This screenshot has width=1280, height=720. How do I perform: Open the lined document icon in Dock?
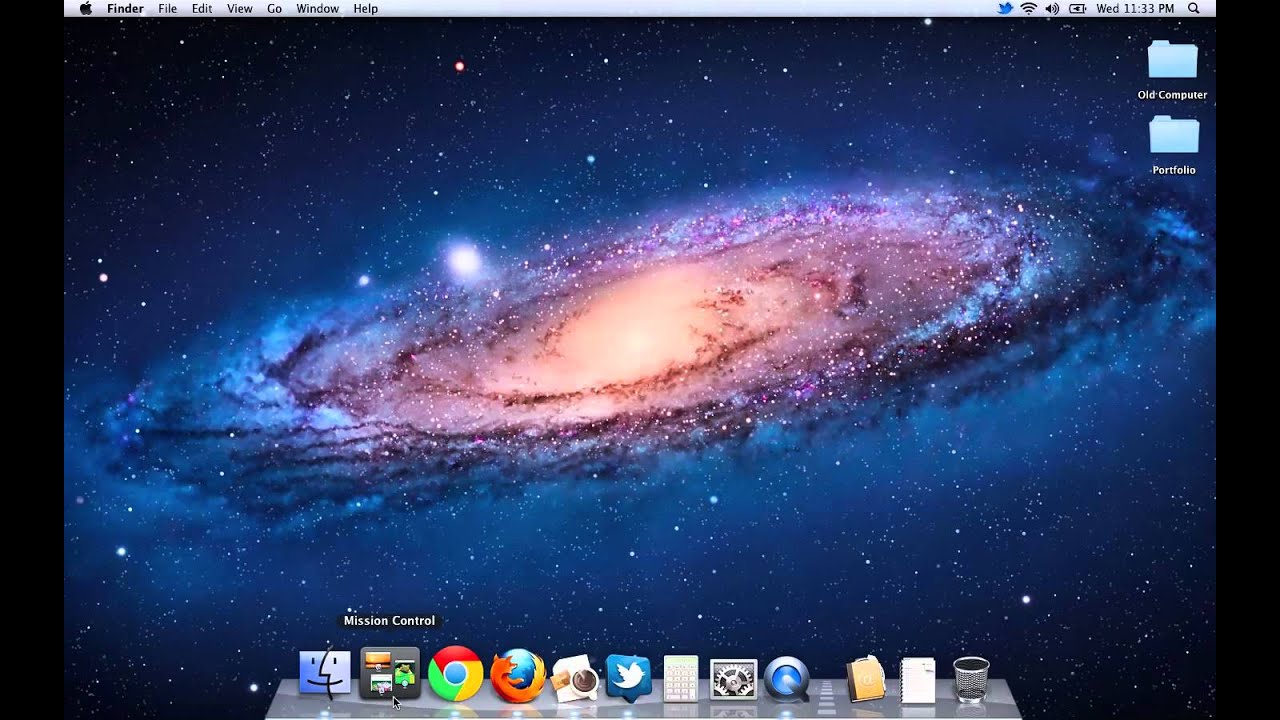pyautogui.click(x=917, y=679)
